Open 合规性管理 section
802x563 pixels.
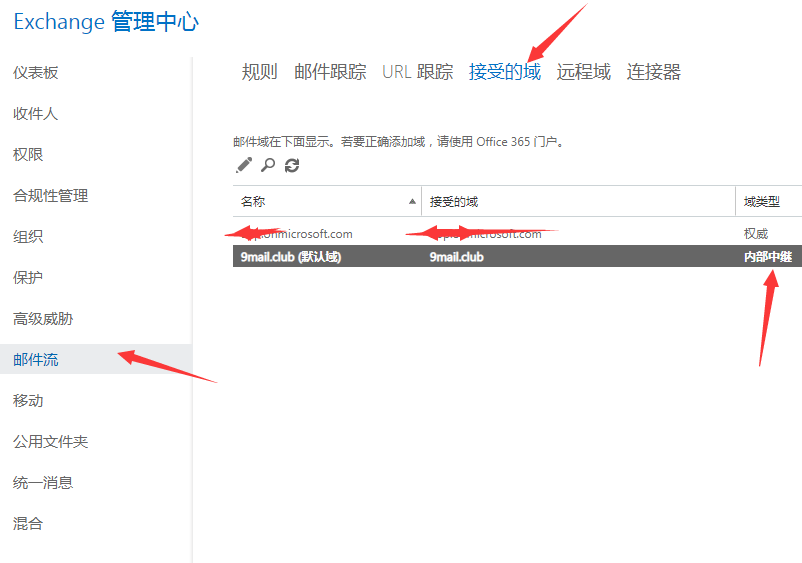[51, 195]
